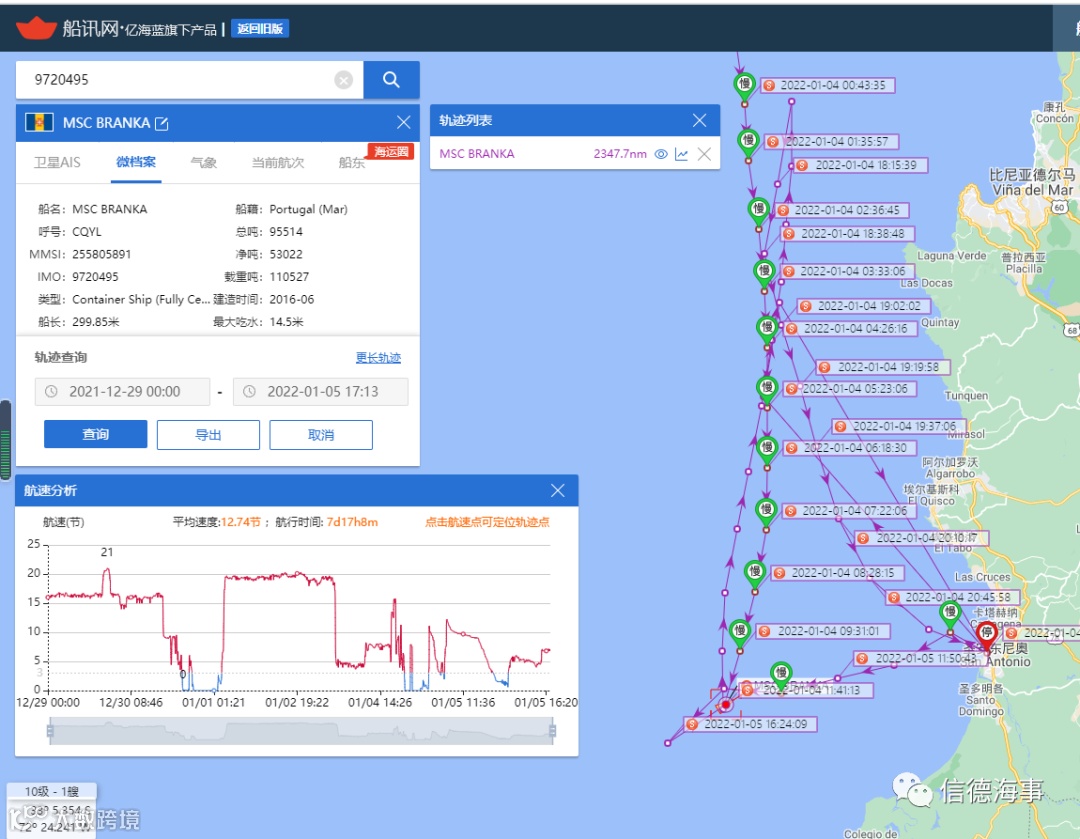Clear the search field text
This screenshot has height=839, width=1080.
tap(344, 80)
